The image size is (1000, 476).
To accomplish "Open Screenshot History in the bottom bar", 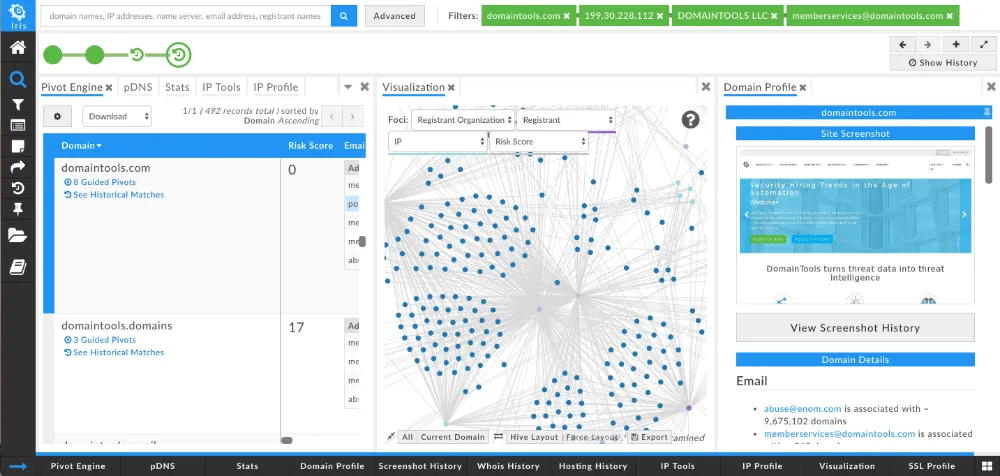I will [x=420, y=466].
